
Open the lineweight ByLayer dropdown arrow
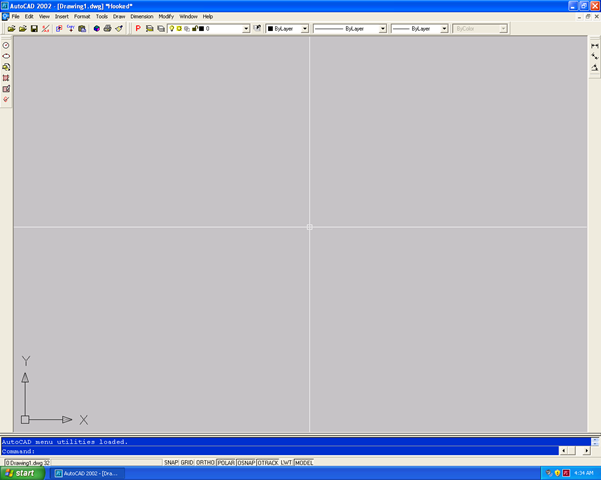click(x=444, y=29)
